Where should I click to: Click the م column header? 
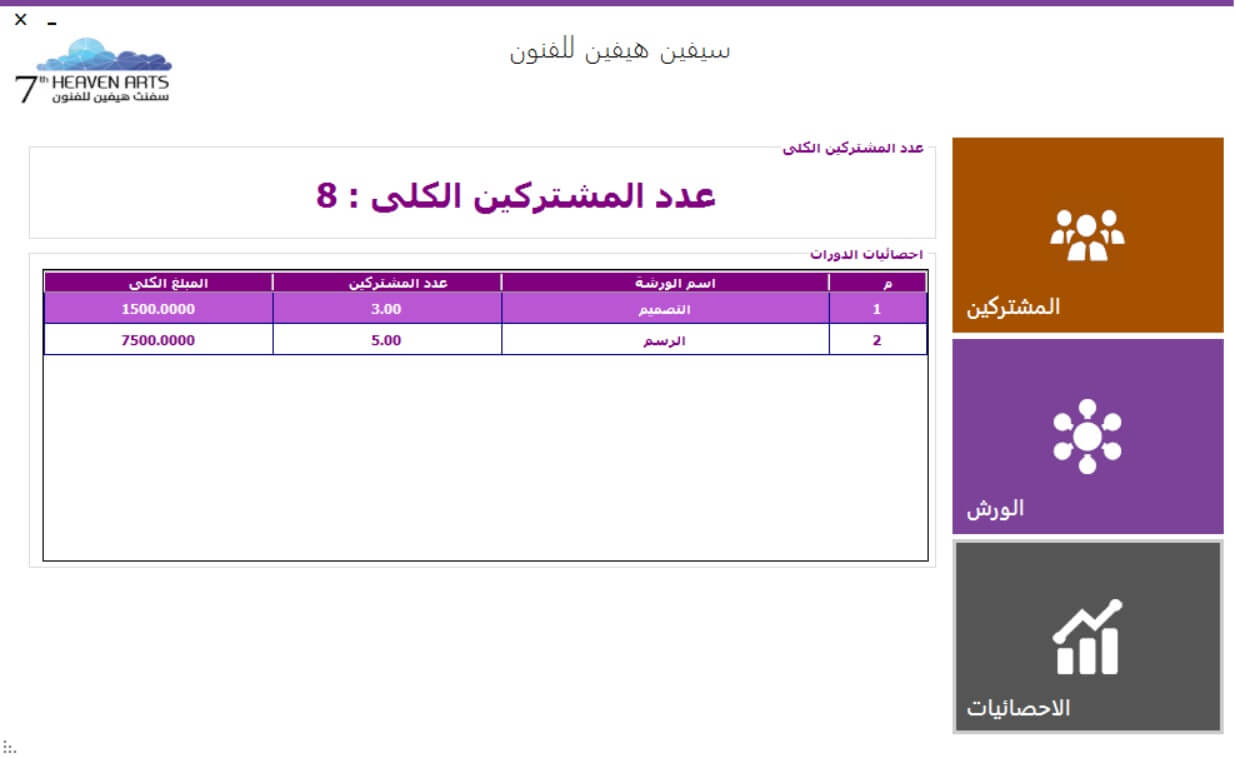(877, 282)
